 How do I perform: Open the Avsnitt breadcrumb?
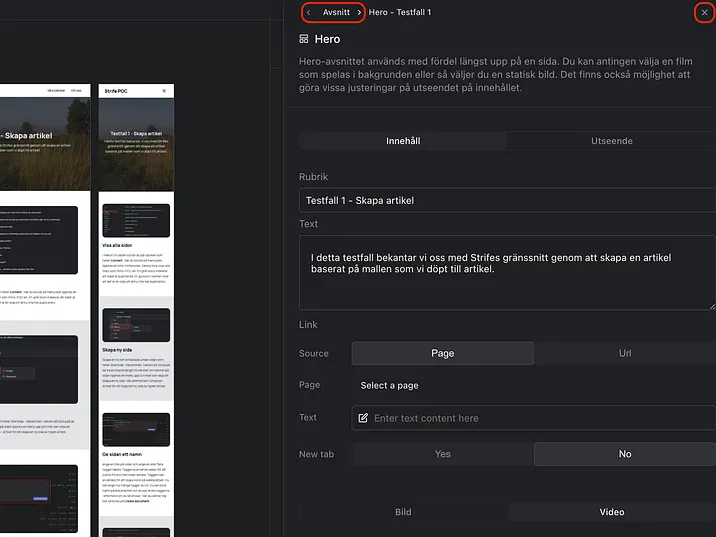(x=335, y=12)
